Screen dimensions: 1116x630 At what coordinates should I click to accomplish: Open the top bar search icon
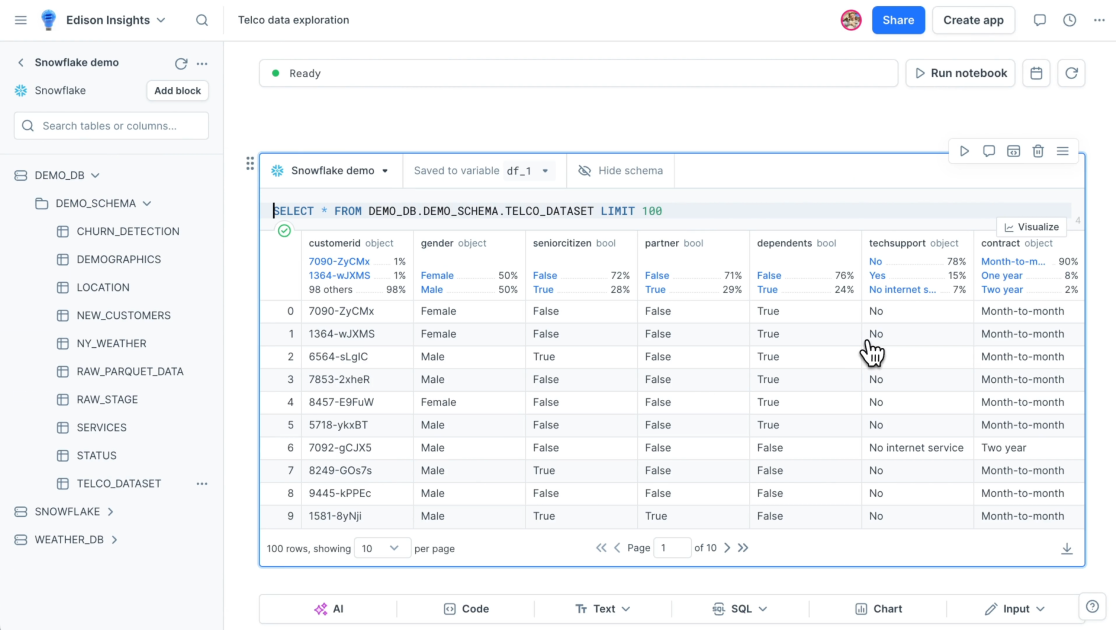(x=202, y=20)
